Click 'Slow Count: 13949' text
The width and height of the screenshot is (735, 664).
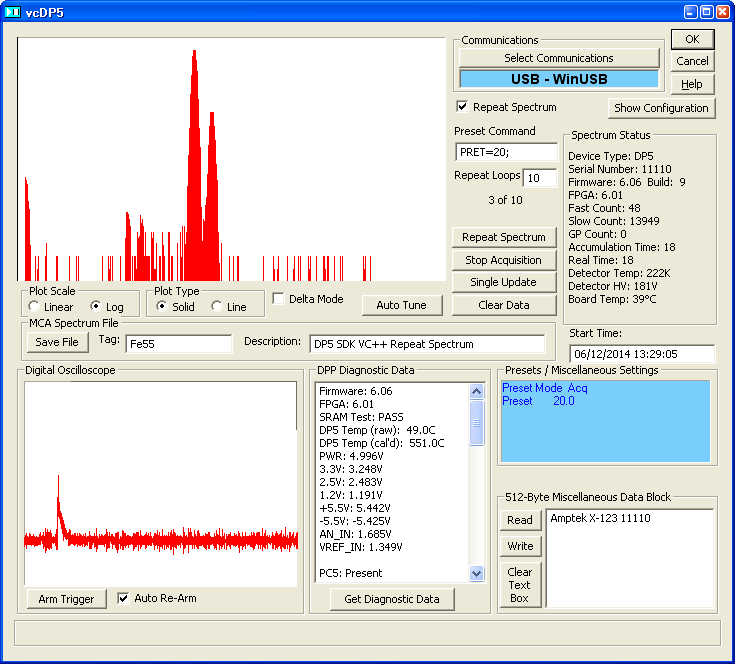(x=614, y=221)
